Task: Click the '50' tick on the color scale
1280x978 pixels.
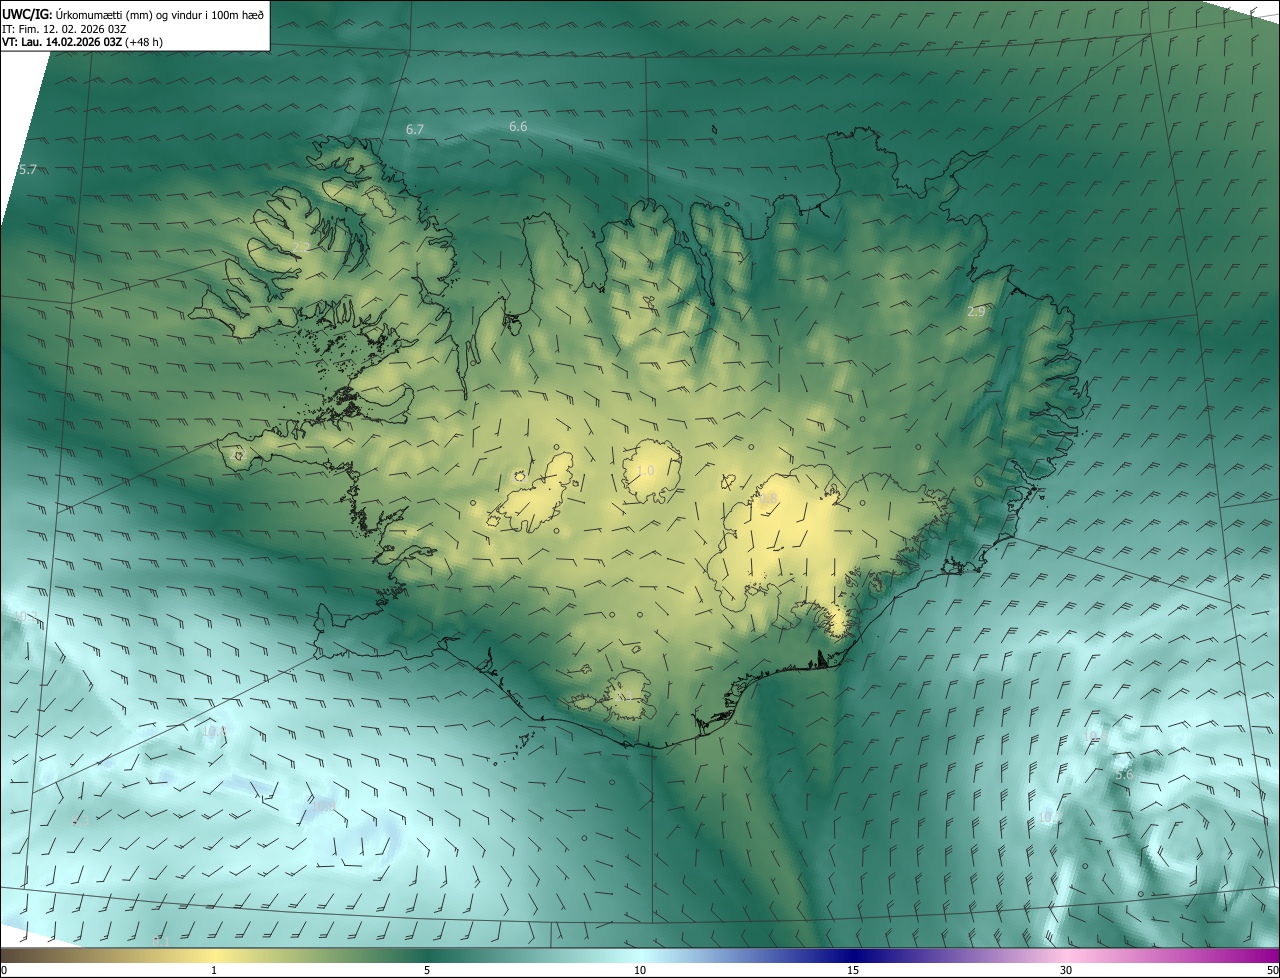Action: 1272,971
